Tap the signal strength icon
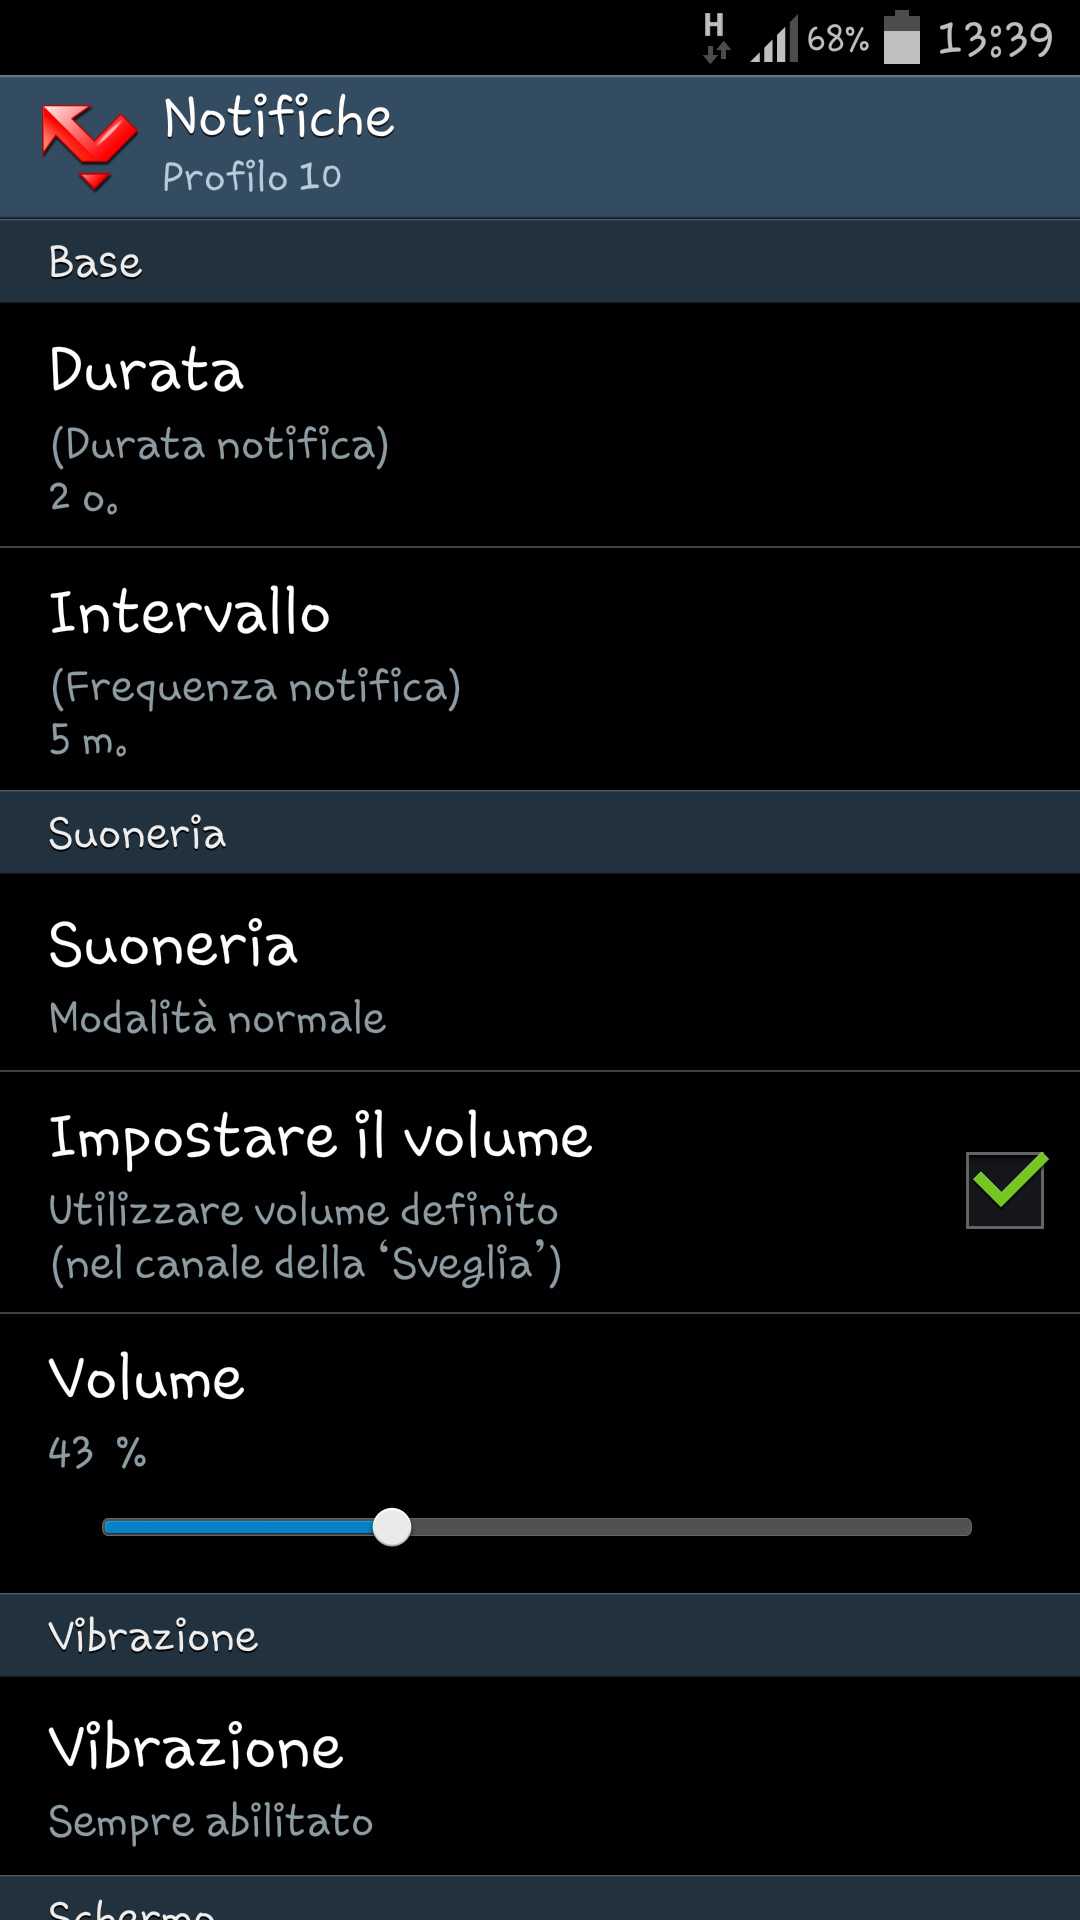 click(x=775, y=39)
